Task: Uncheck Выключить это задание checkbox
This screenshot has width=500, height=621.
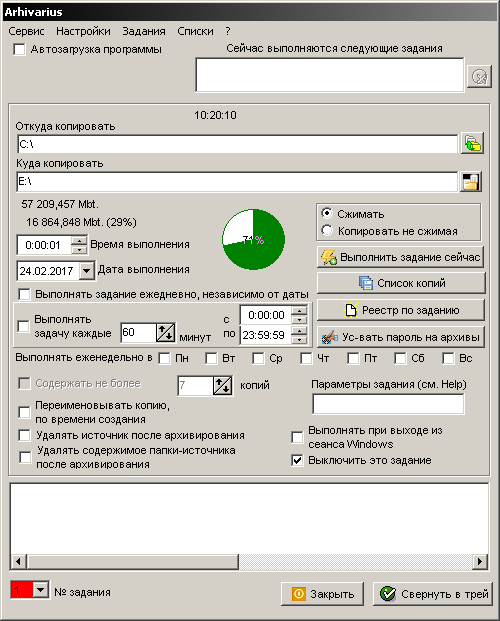Action: click(x=297, y=461)
